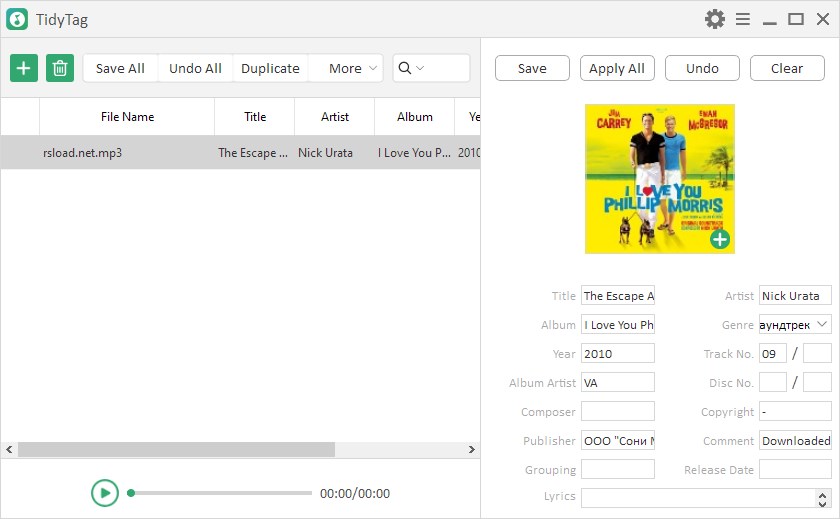Click the Apply All button

pyautogui.click(x=617, y=68)
